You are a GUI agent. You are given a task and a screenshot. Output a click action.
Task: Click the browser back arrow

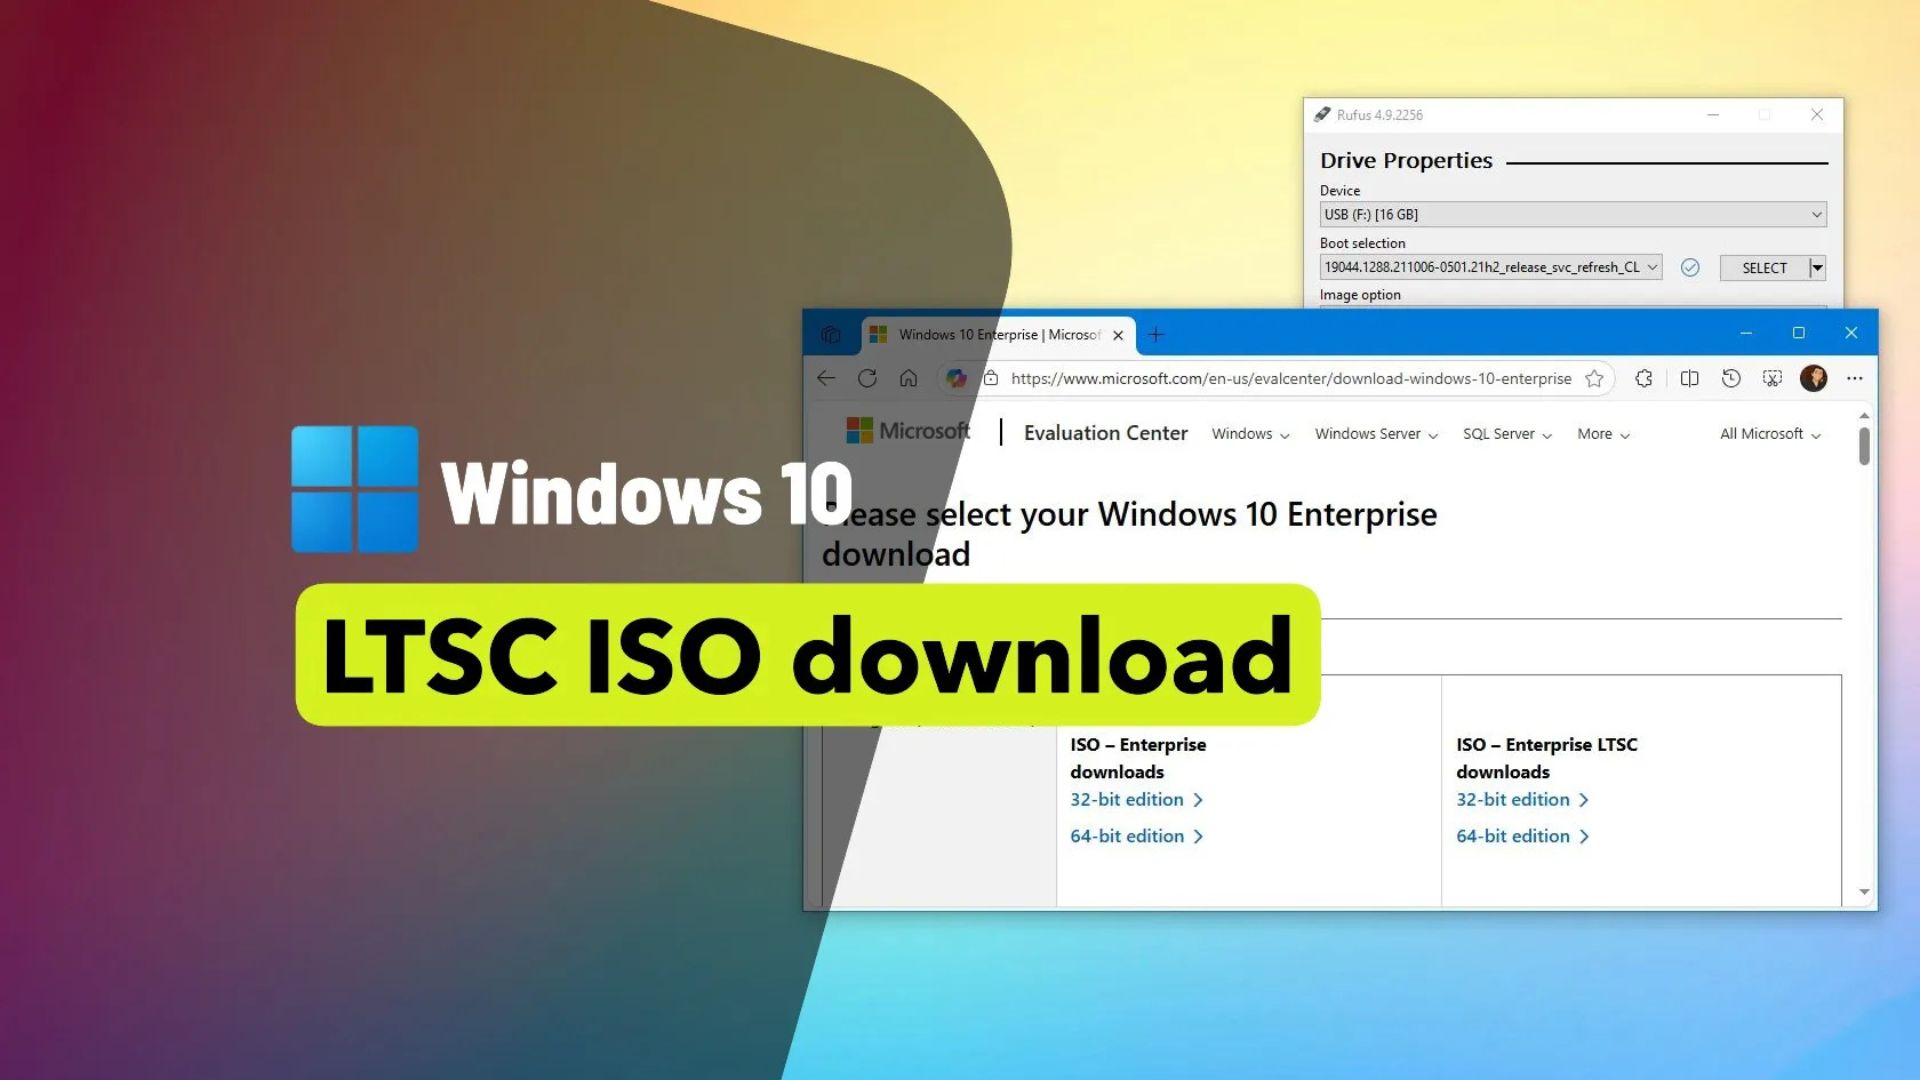(x=826, y=378)
